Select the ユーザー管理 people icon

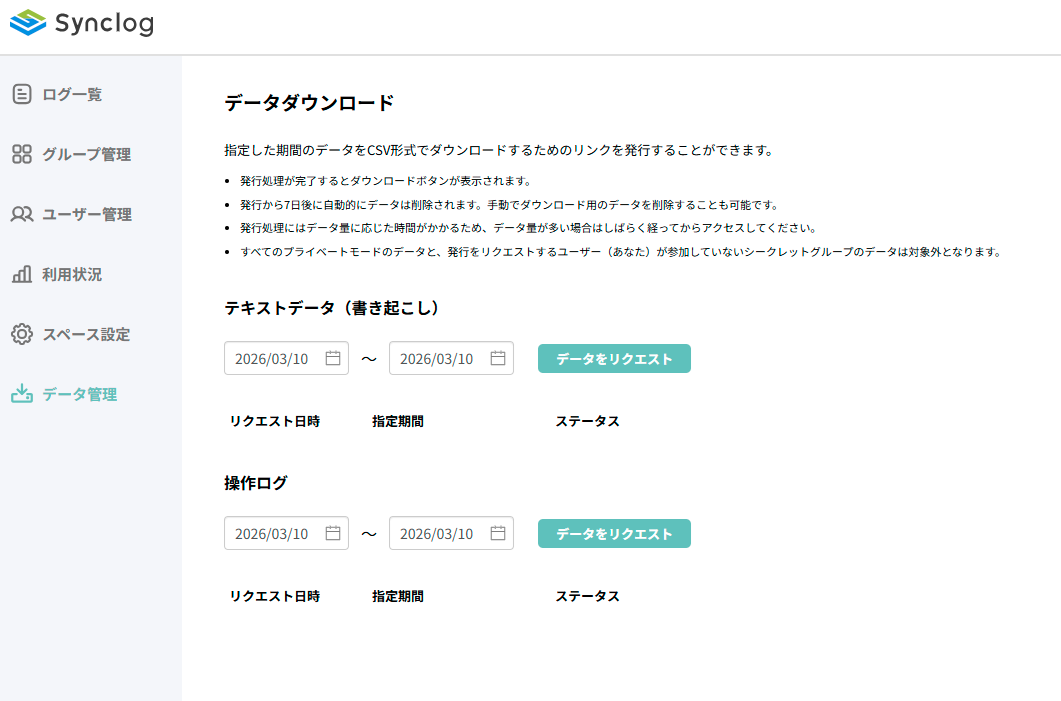[21, 214]
